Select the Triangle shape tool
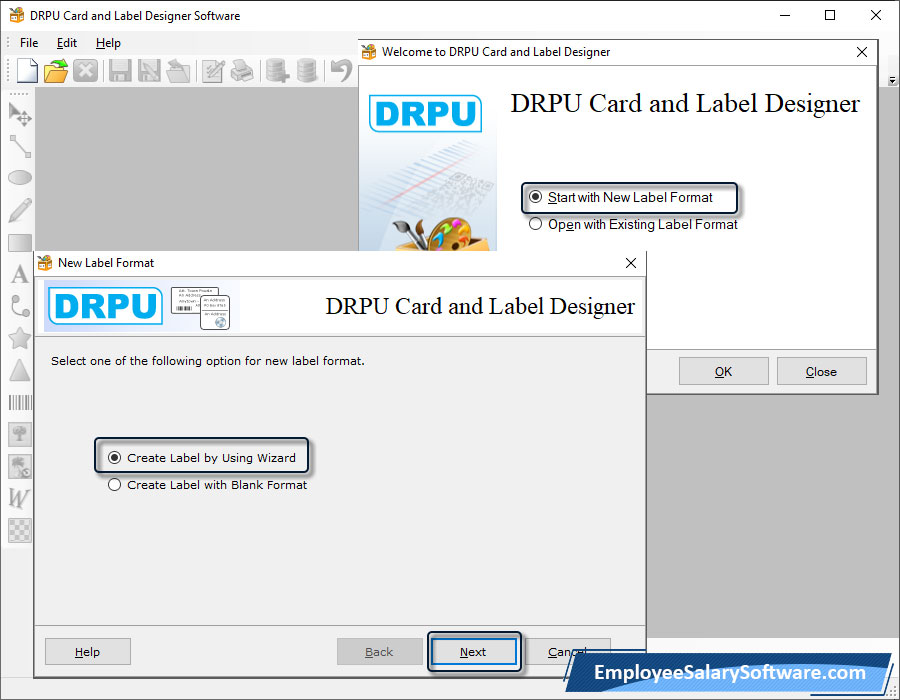The width and height of the screenshot is (900, 700). click(x=20, y=370)
